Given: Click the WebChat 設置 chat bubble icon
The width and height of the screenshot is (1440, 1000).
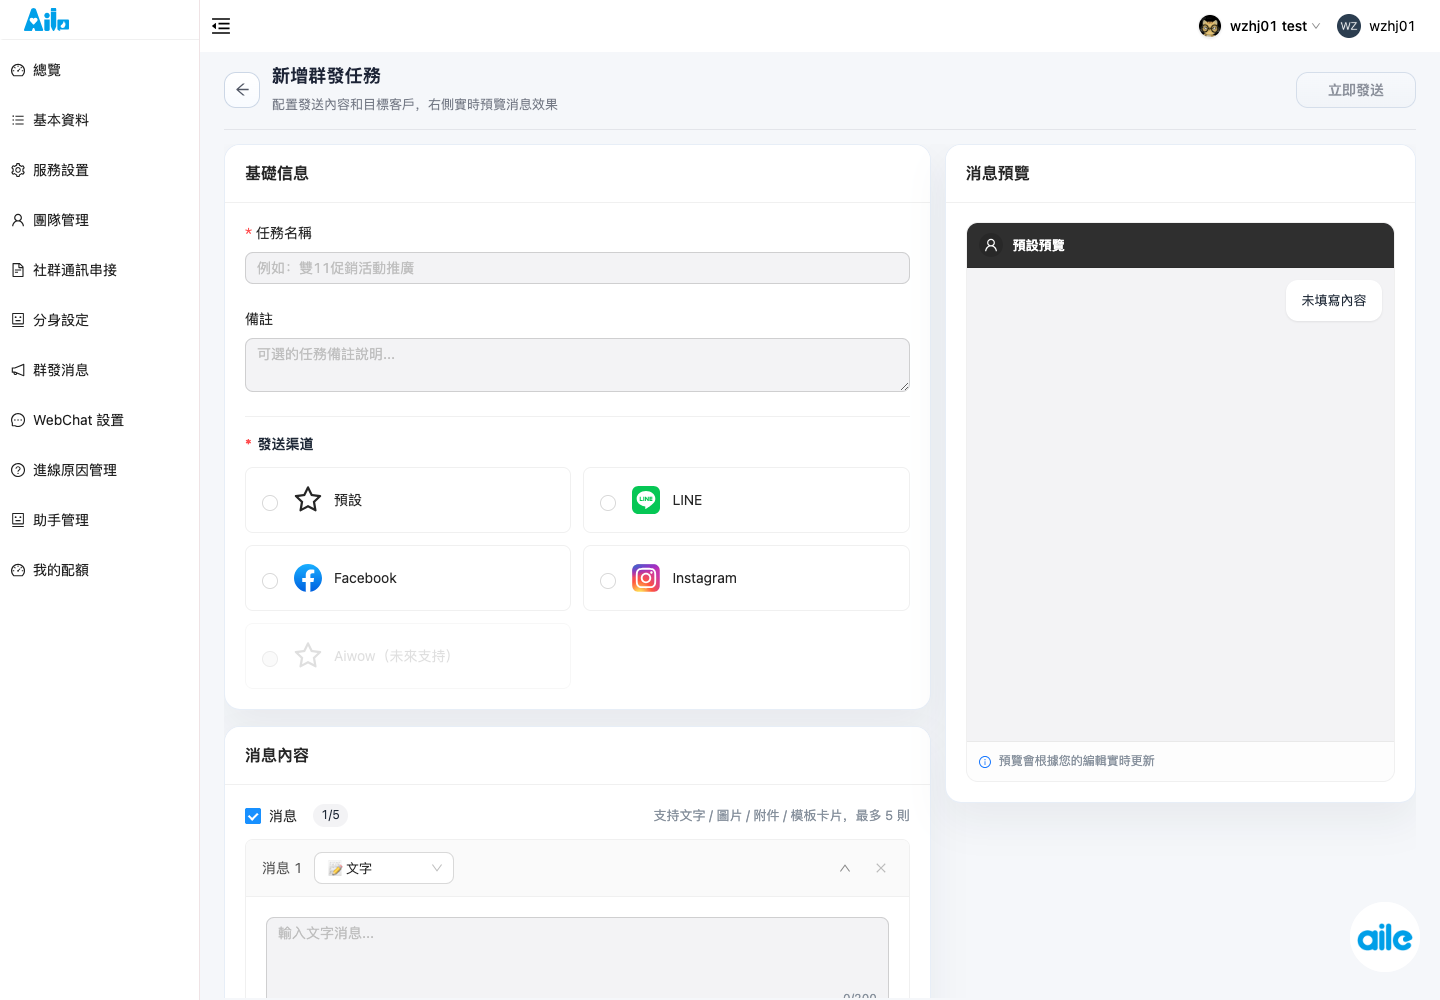Looking at the screenshot, I should [18, 420].
